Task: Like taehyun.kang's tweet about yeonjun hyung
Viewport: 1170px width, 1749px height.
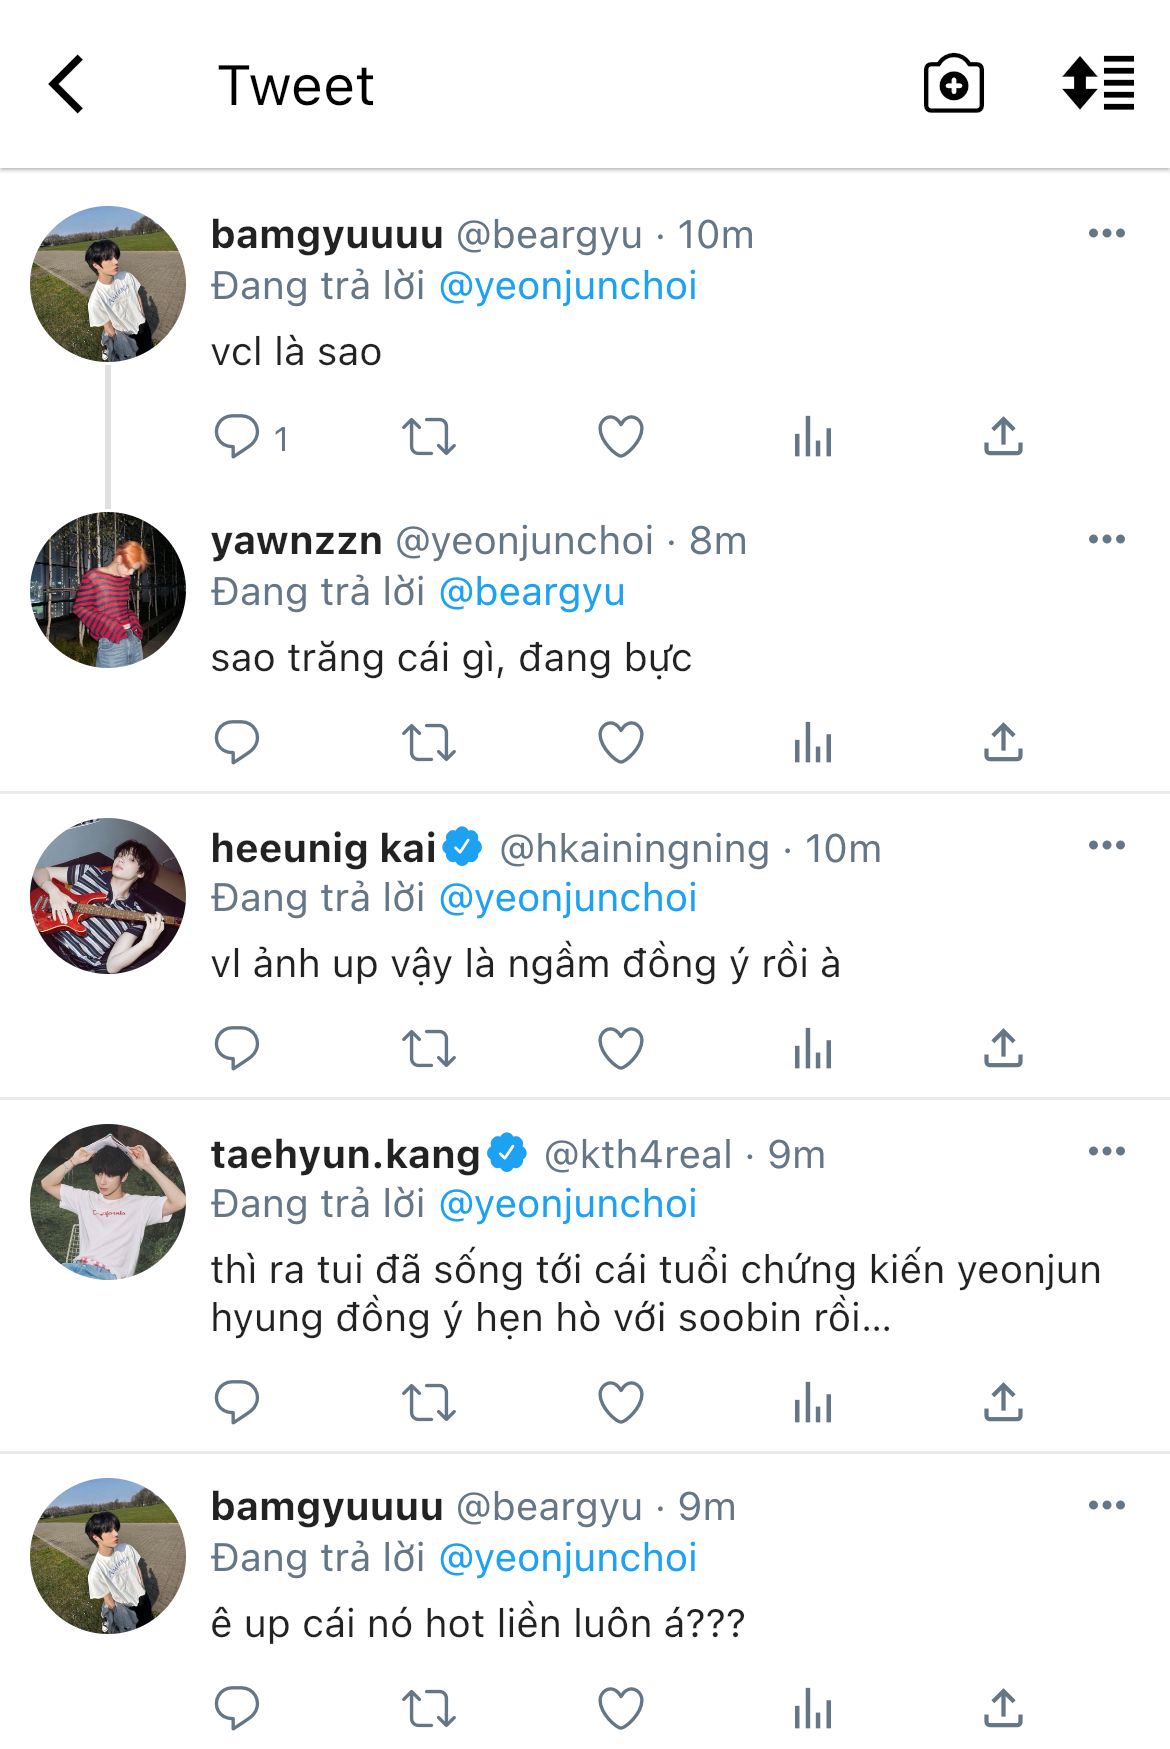Action: [x=620, y=1403]
